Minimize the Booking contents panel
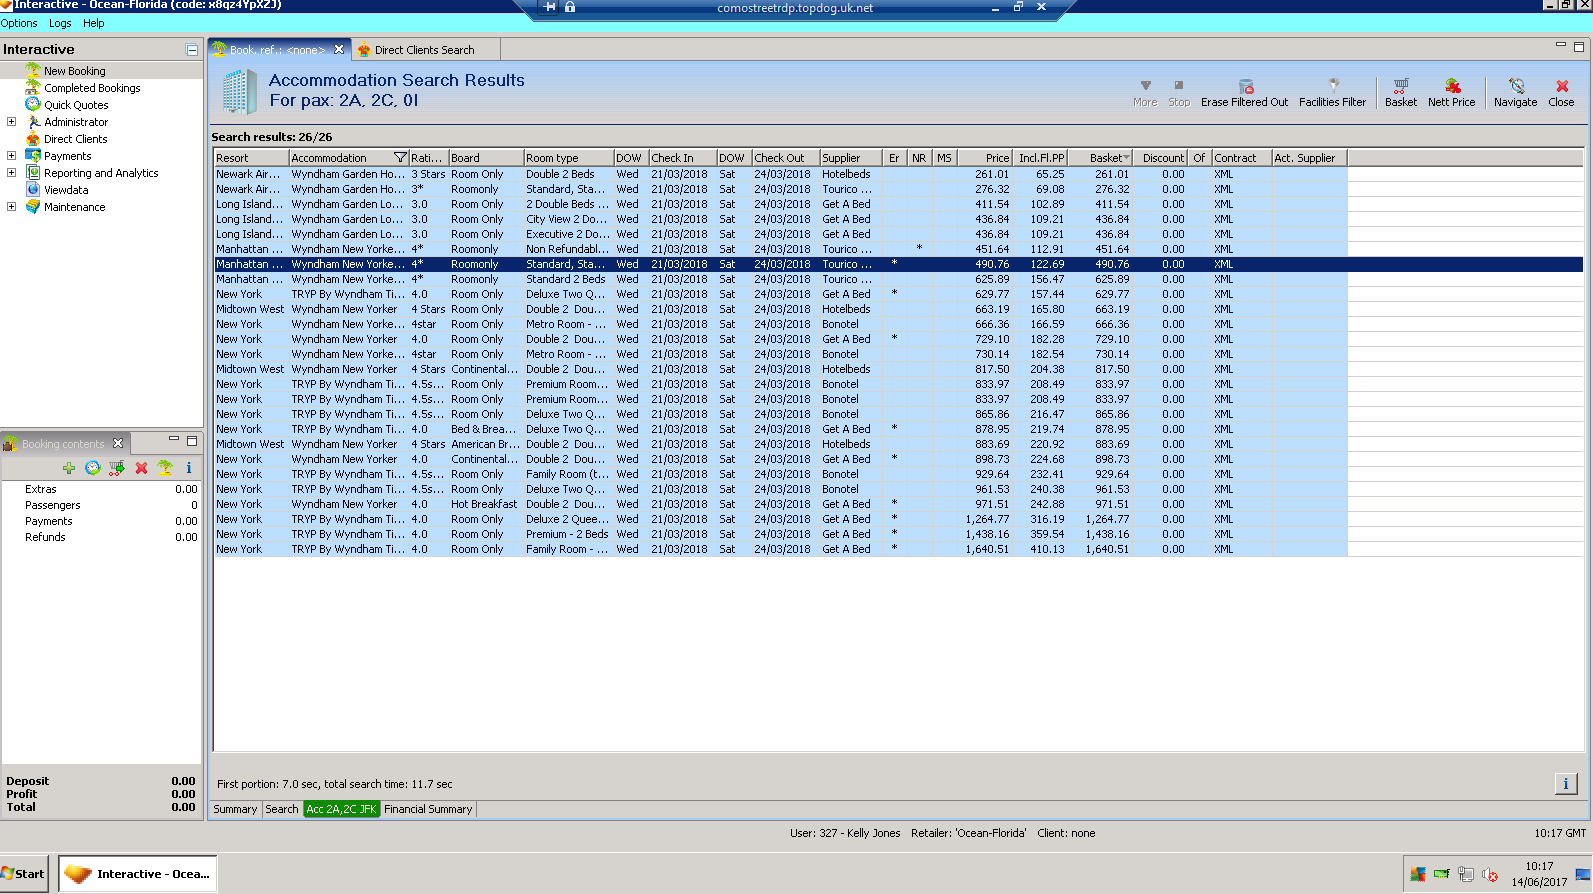 click(174, 440)
